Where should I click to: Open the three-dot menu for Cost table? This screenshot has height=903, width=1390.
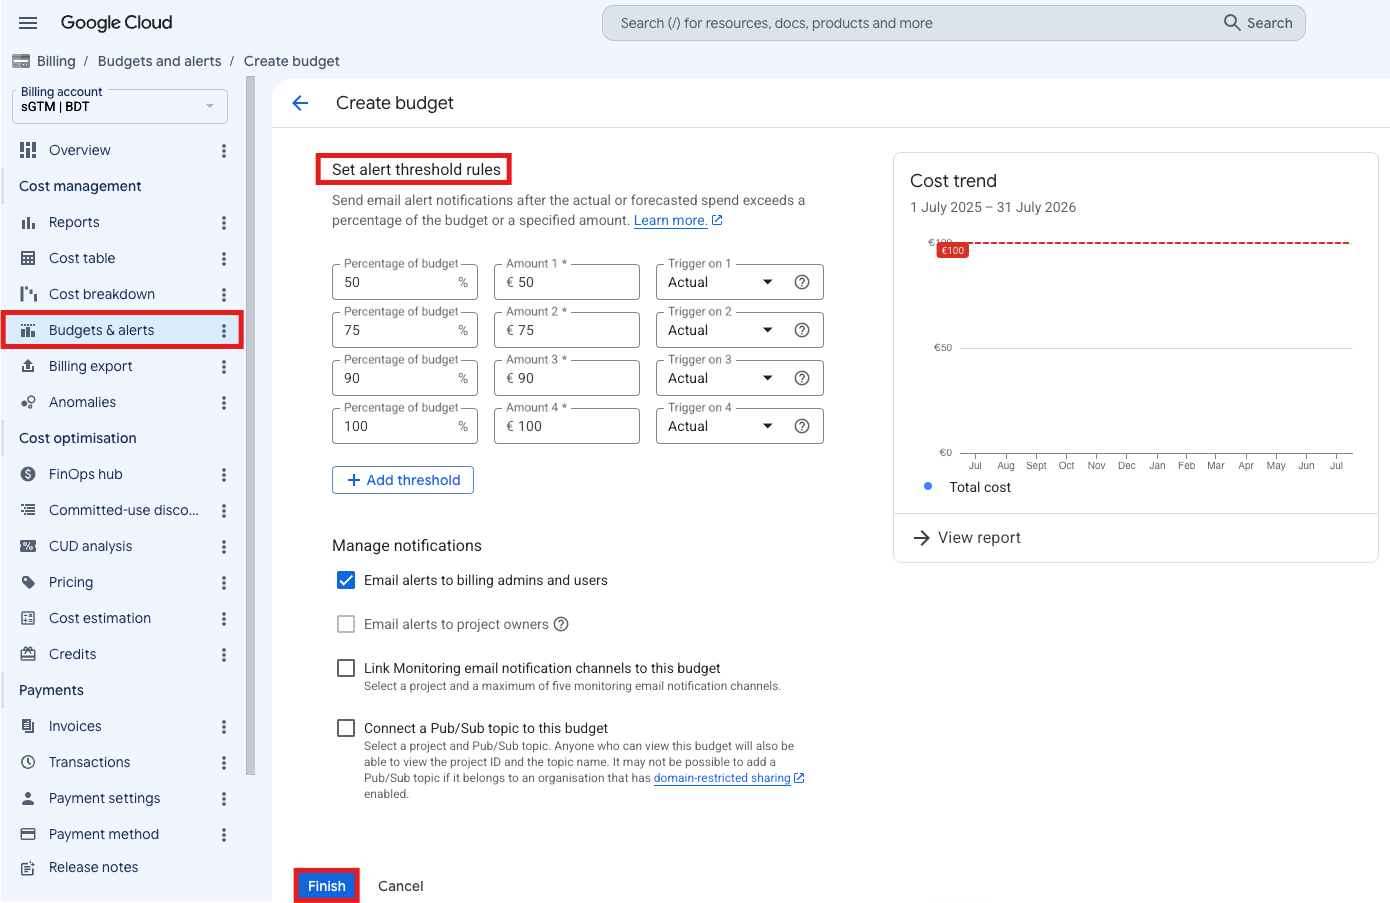coord(224,259)
